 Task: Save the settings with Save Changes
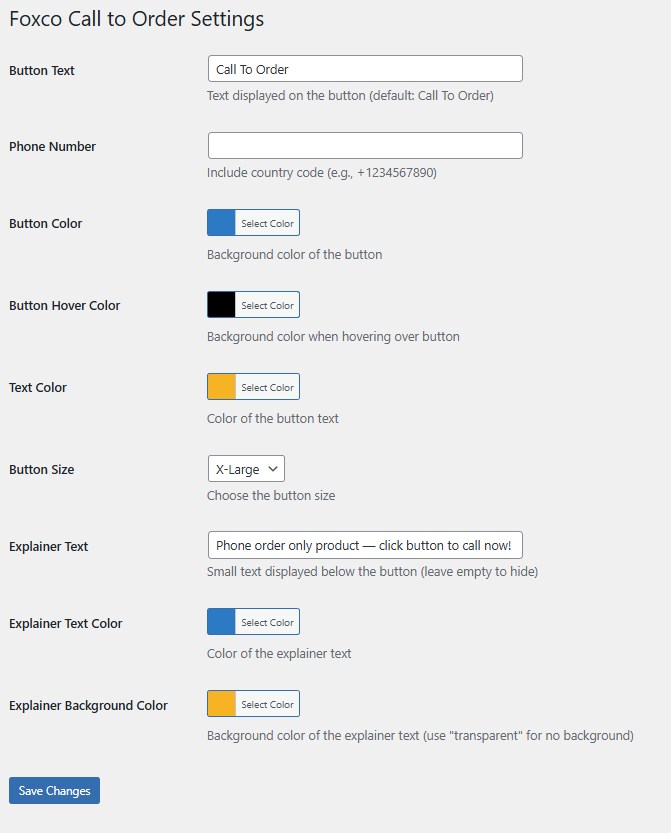pyautogui.click(x=54, y=791)
